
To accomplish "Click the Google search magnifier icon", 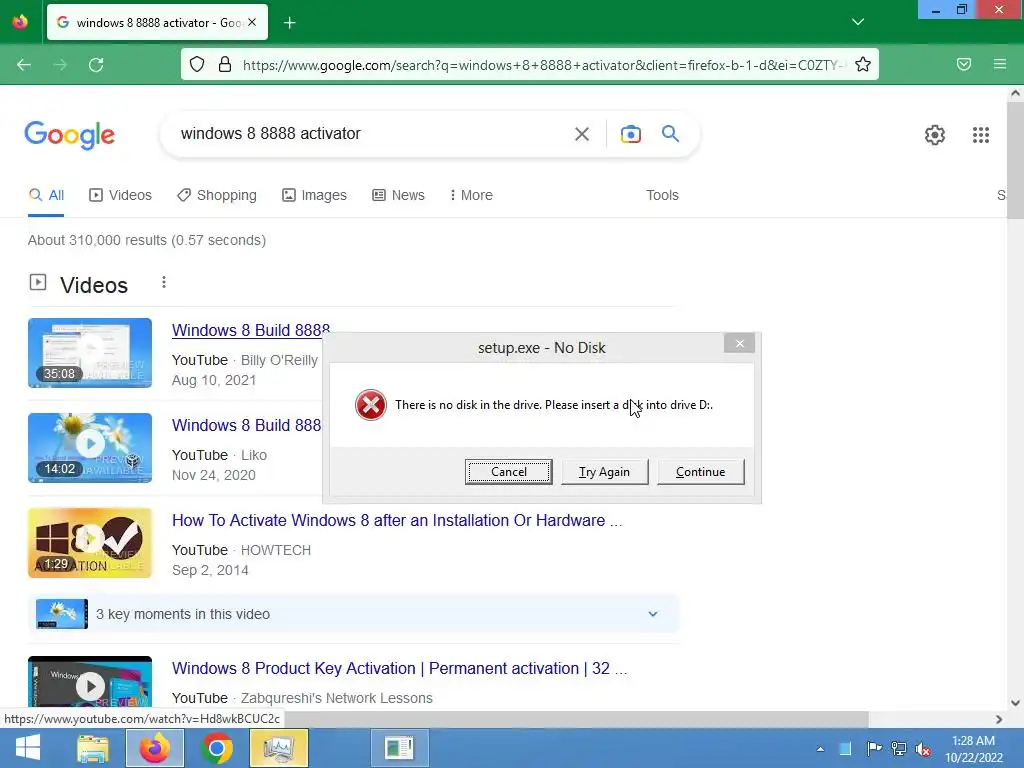I will coord(670,133).
